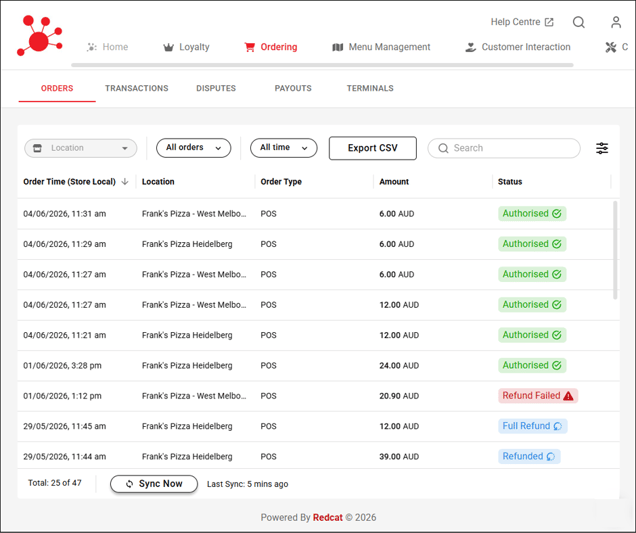Image resolution: width=636 pixels, height=533 pixels.
Task: Click the Amount column header
Action: (x=394, y=181)
